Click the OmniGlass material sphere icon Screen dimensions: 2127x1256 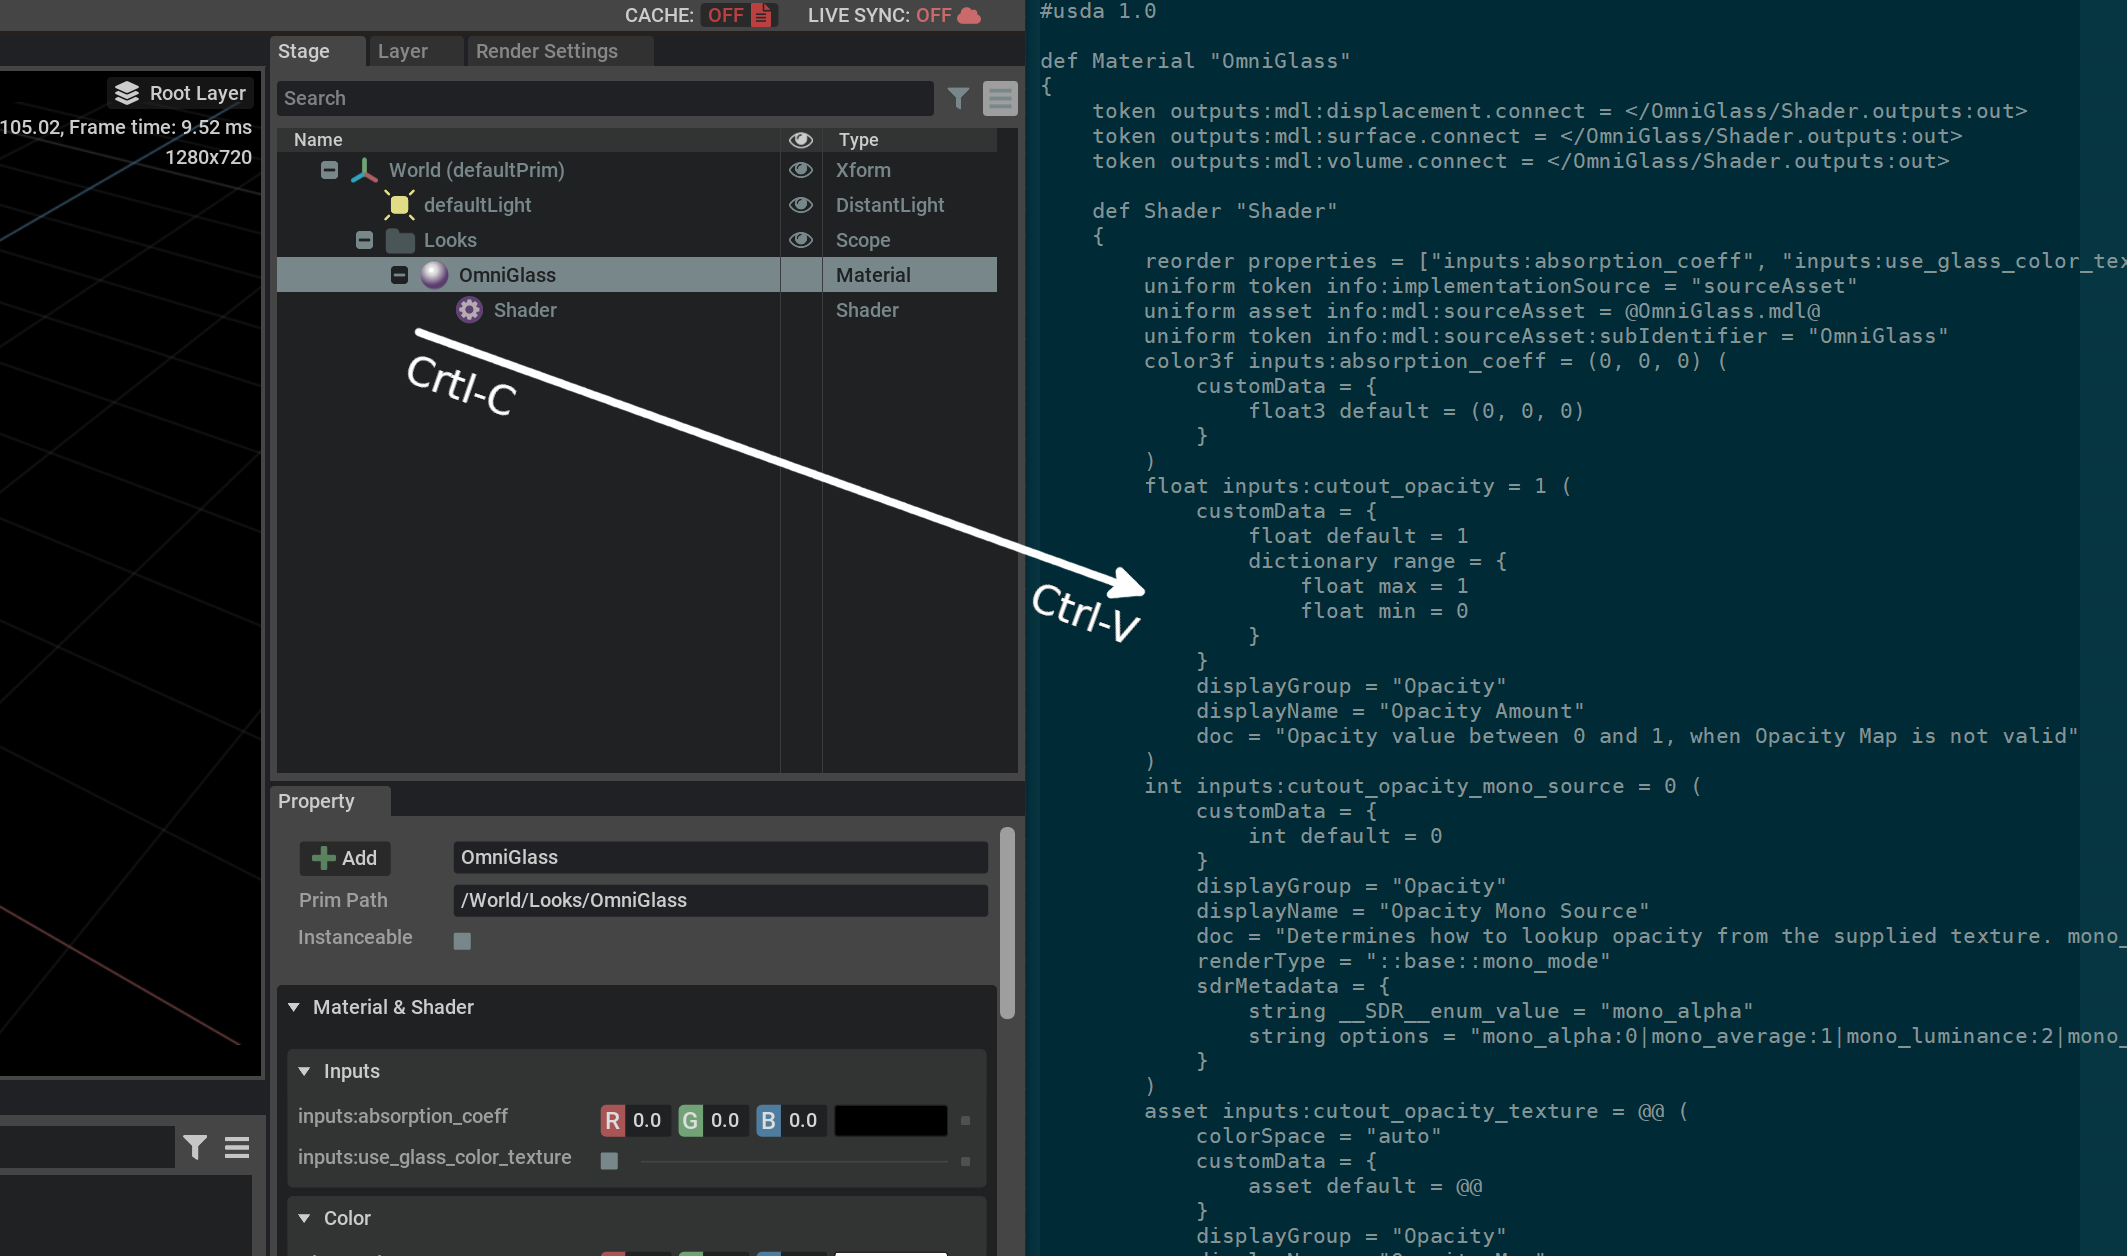[x=434, y=275]
